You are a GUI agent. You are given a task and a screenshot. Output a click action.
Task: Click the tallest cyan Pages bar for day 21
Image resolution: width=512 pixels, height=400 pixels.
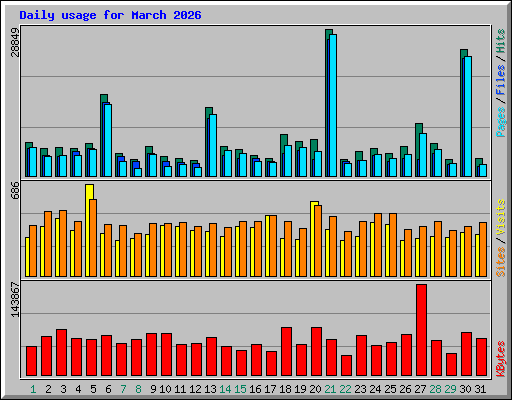coord(333,105)
